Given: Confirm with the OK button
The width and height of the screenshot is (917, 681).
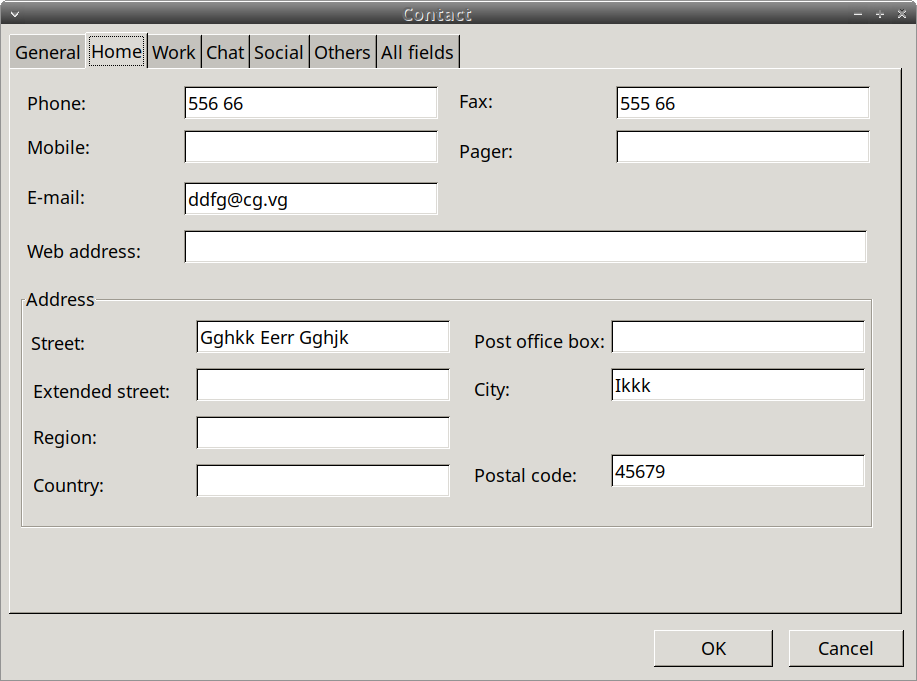Looking at the screenshot, I should click(x=713, y=648).
